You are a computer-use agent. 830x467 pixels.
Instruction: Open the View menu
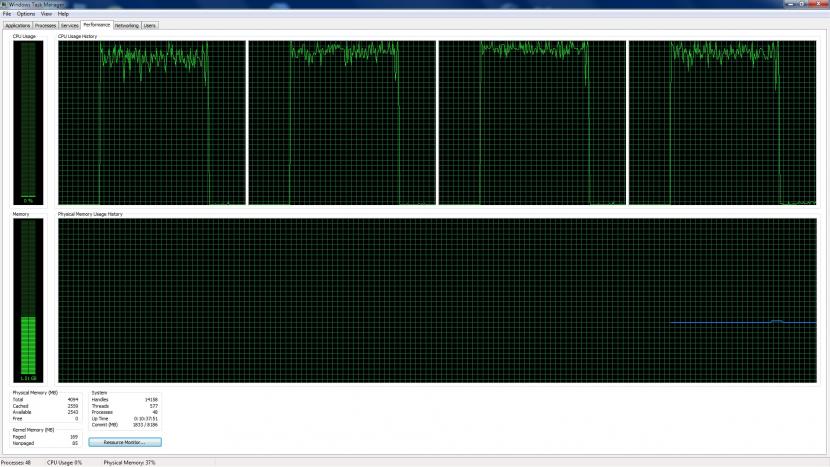(47, 14)
